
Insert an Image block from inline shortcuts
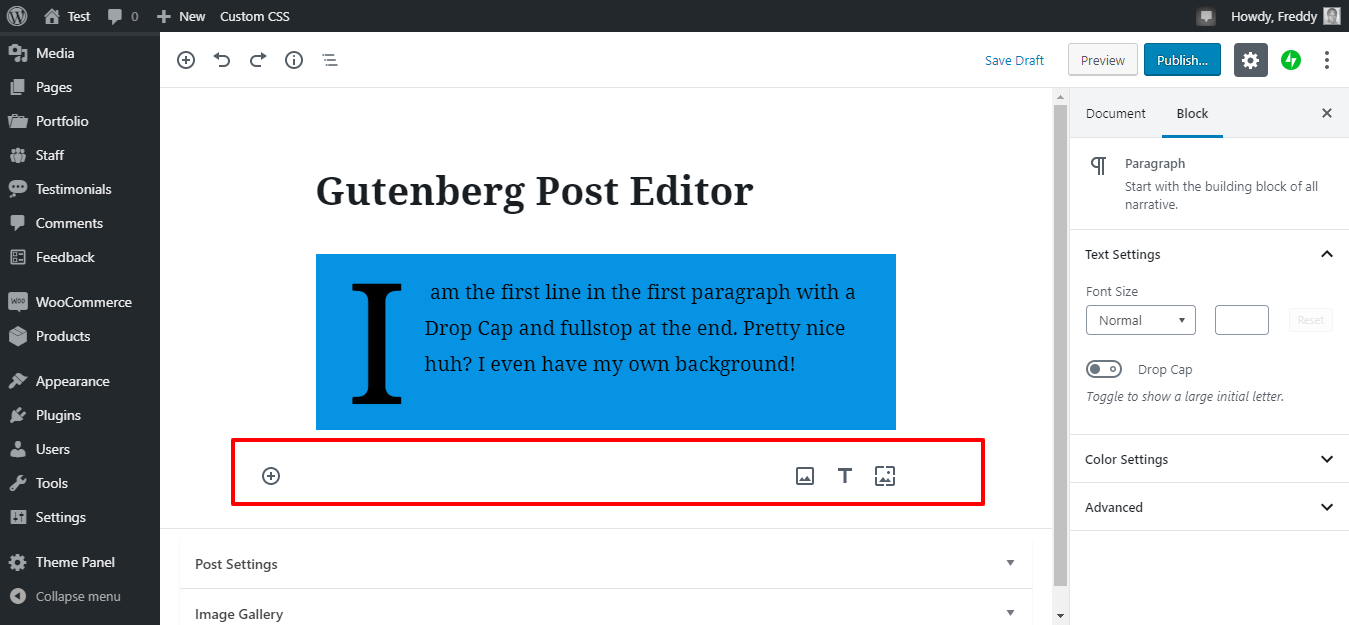pos(805,476)
